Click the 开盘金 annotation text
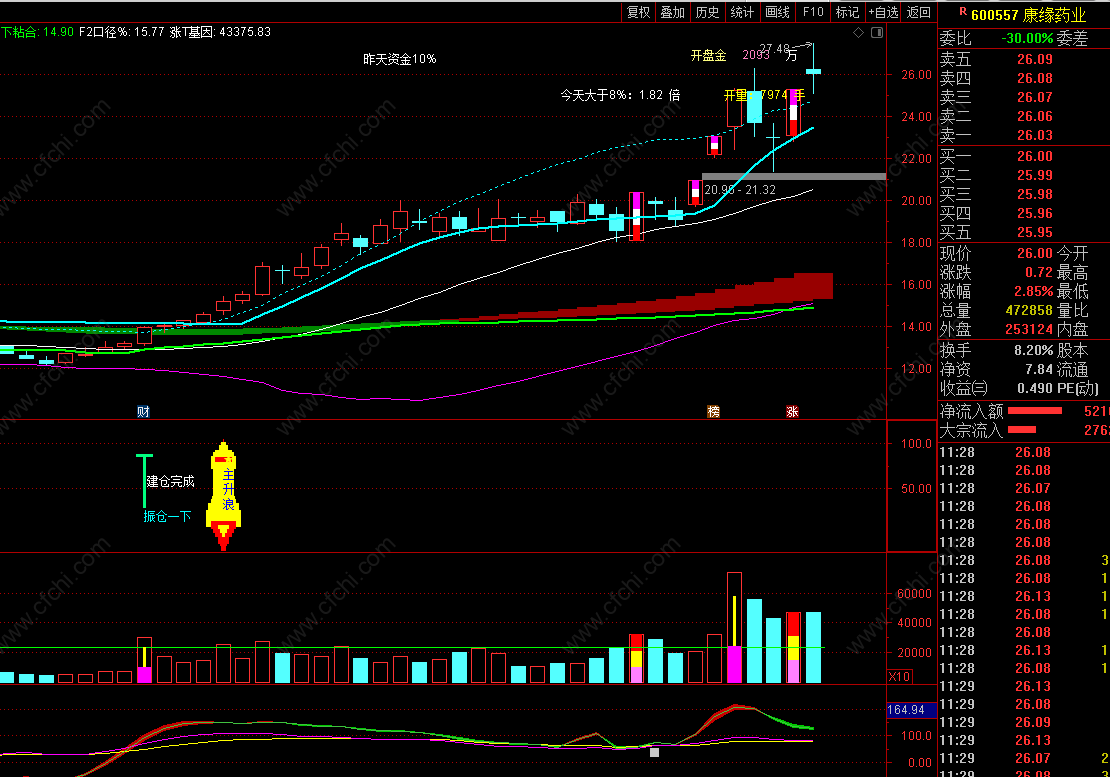 [x=709, y=55]
